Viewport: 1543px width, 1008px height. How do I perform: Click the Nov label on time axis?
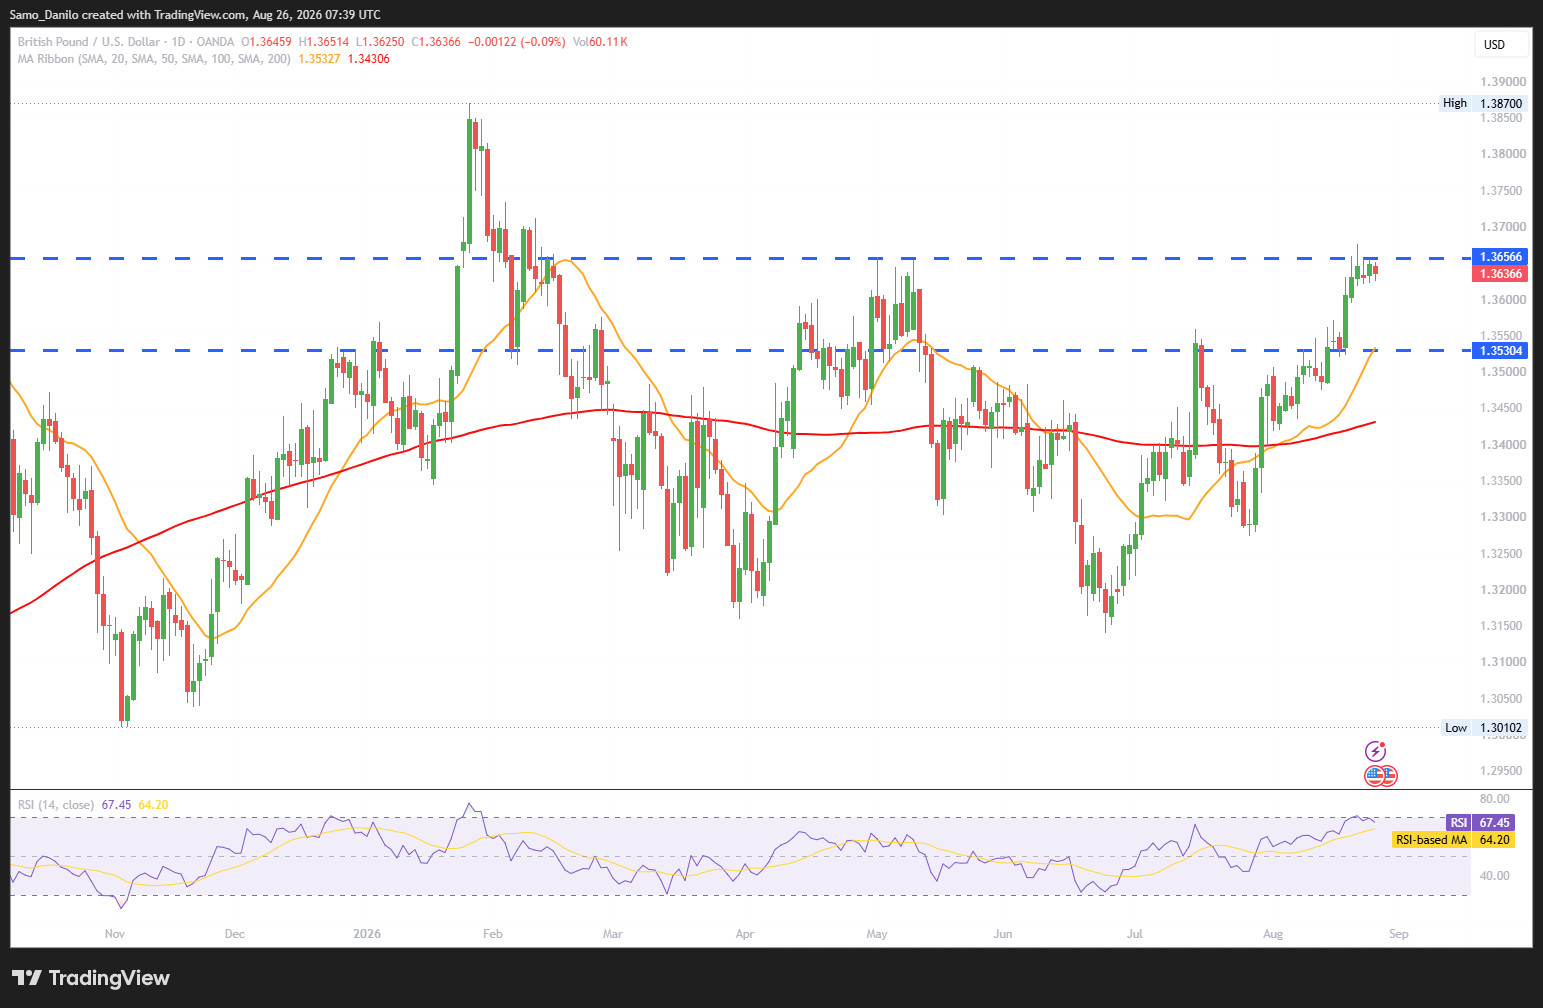(x=115, y=934)
